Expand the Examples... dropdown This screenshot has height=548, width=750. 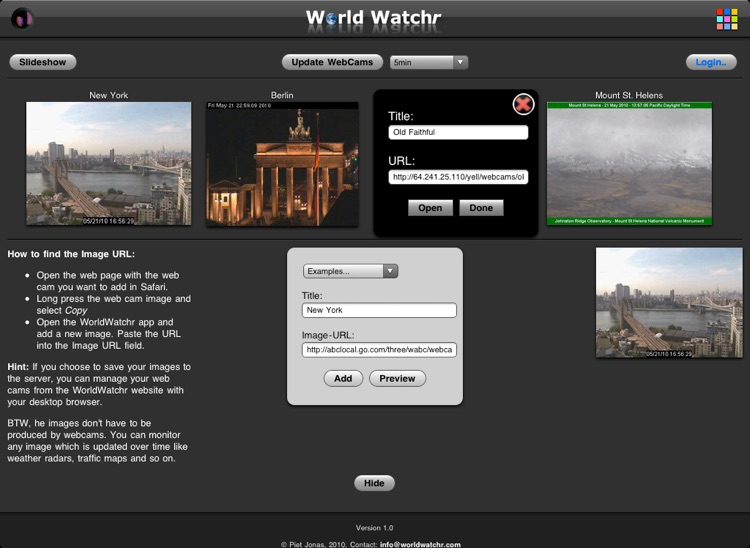click(351, 271)
